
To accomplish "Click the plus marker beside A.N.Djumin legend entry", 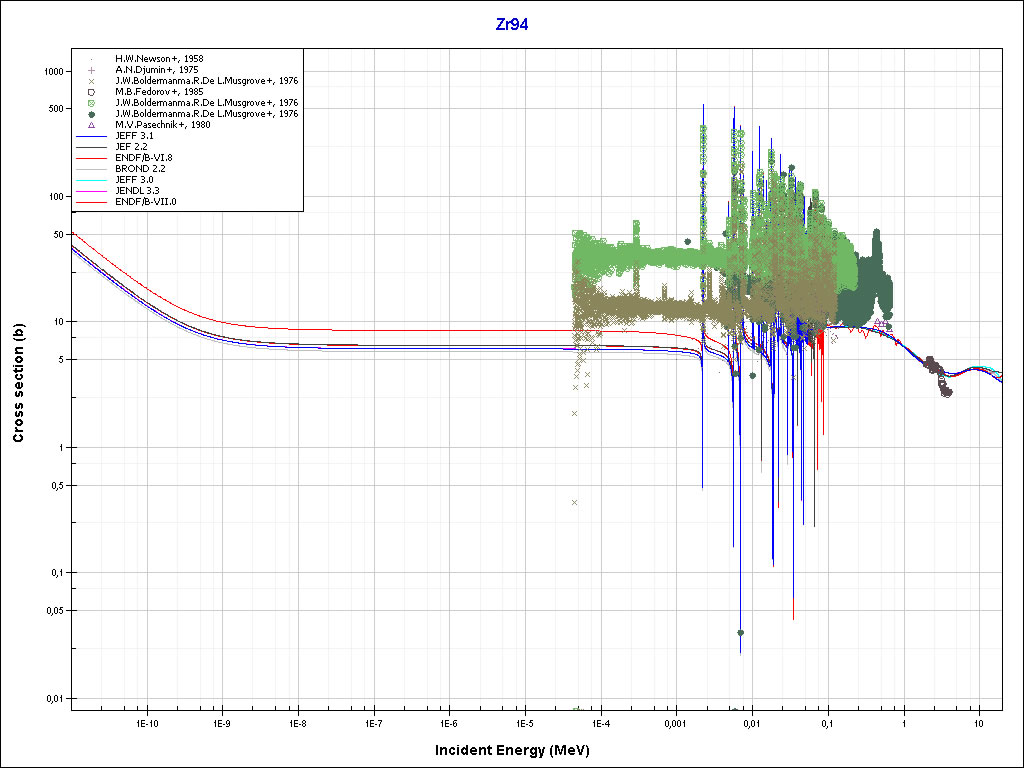I will point(91,70).
